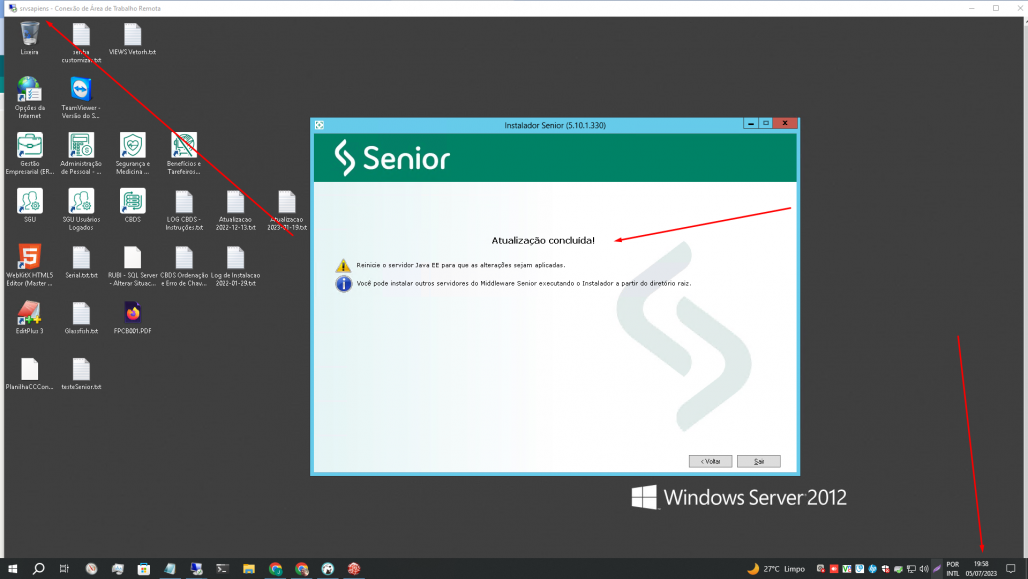Click the 'Você pode instalar outros servidores' message

(x=523, y=283)
